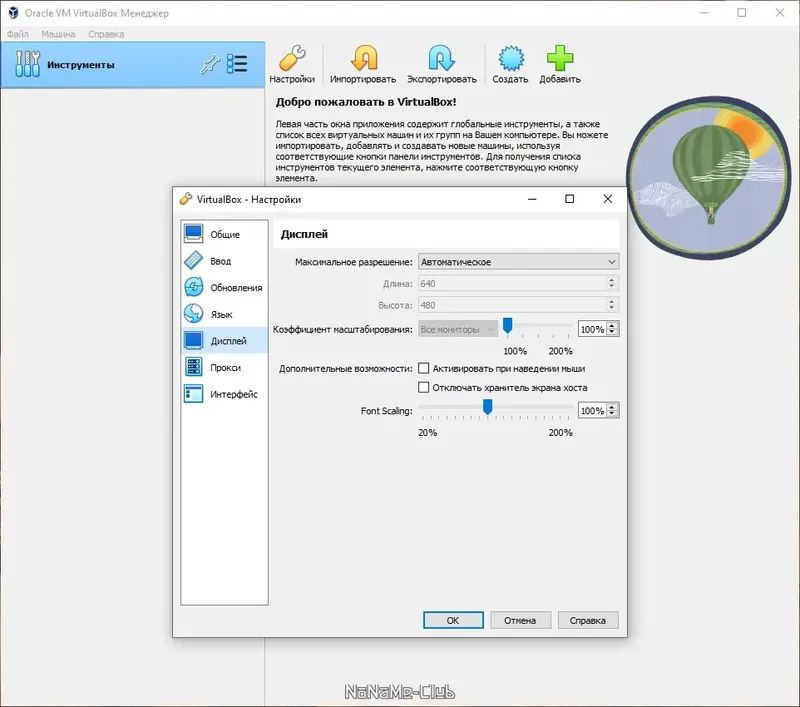Open the list menu icon in Инструменты row
Image resolution: width=800 pixels, height=707 pixels.
(237, 64)
